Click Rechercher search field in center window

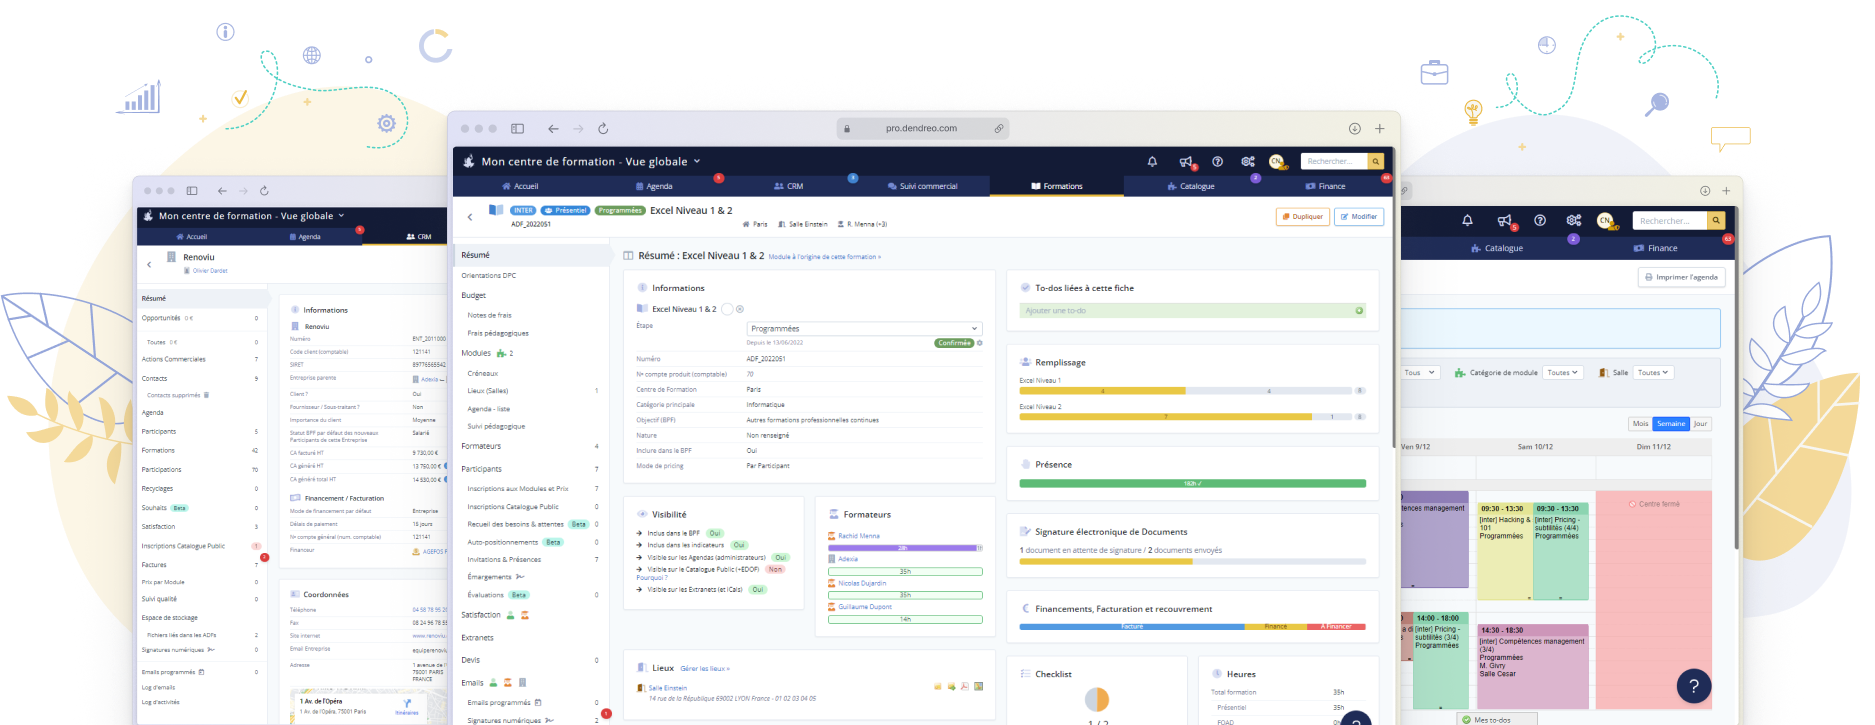(1334, 161)
